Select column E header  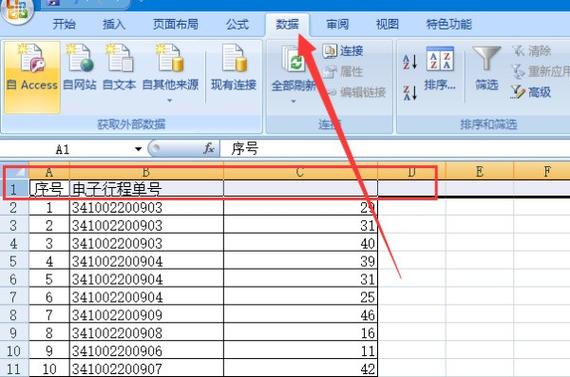[479, 172]
